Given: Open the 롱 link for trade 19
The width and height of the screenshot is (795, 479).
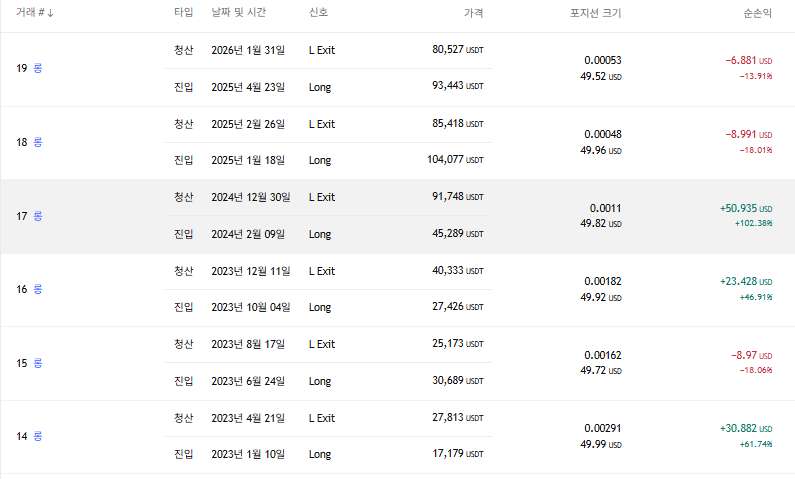Looking at the screenshot, I should pyautogui.click(x=38, y=68).
